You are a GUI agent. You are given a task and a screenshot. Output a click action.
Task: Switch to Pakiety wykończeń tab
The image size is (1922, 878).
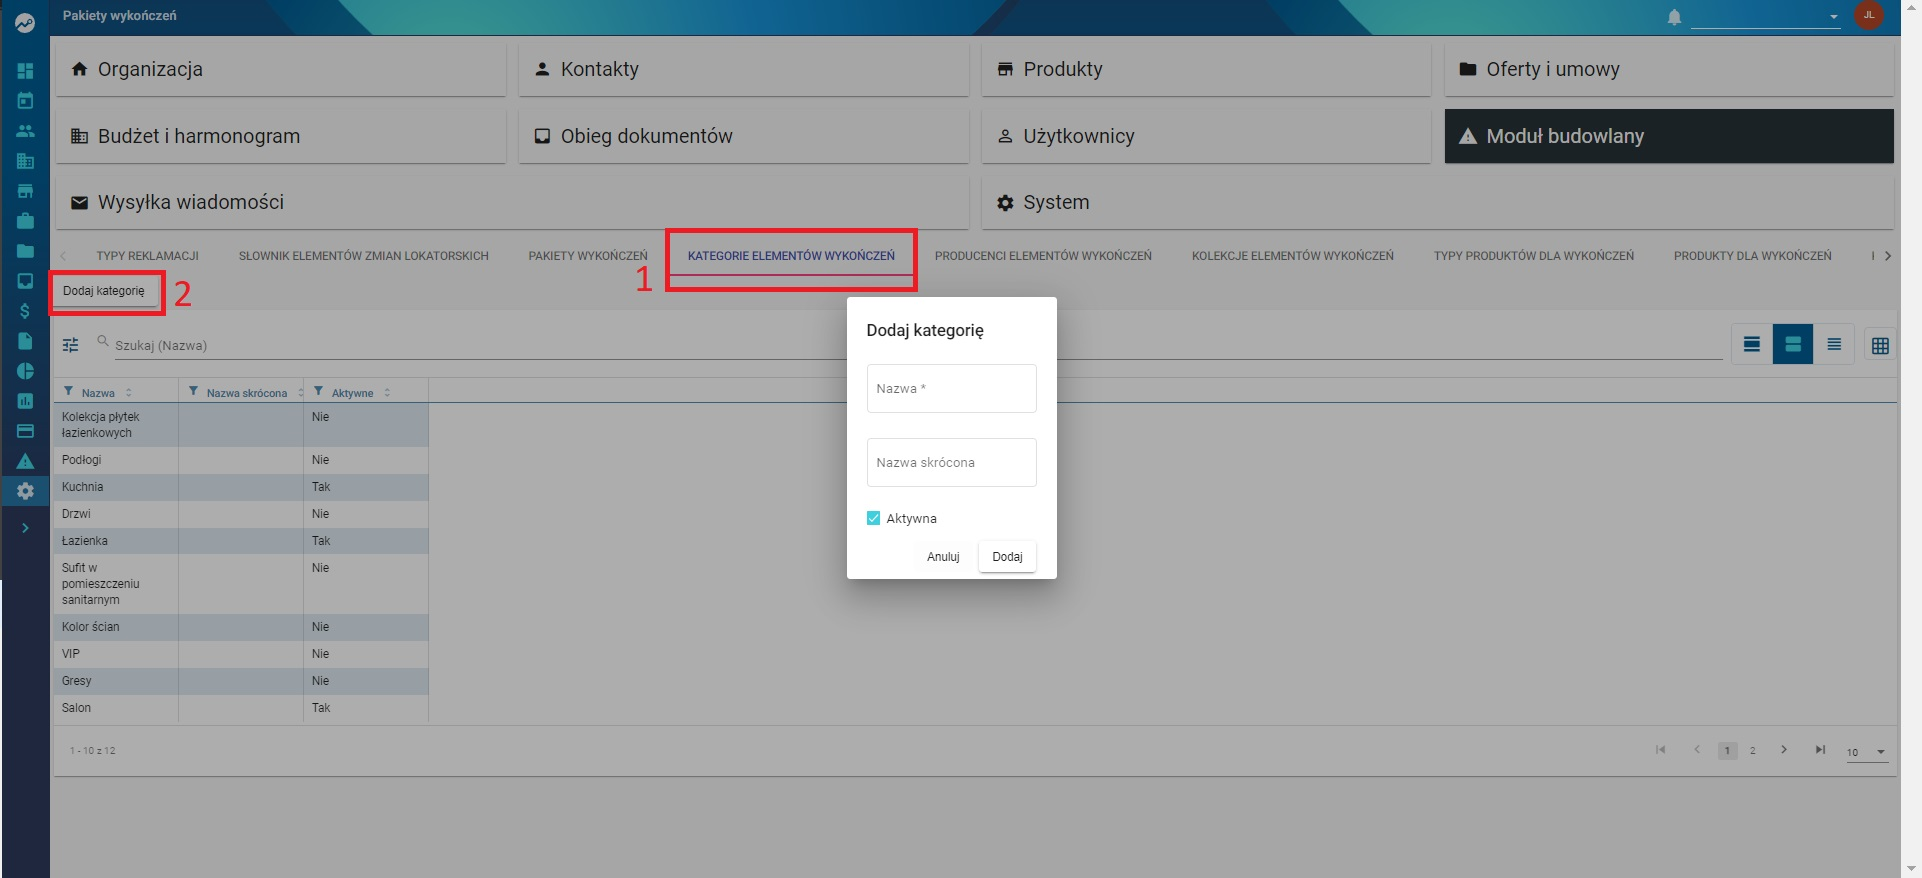pos(588,256)
